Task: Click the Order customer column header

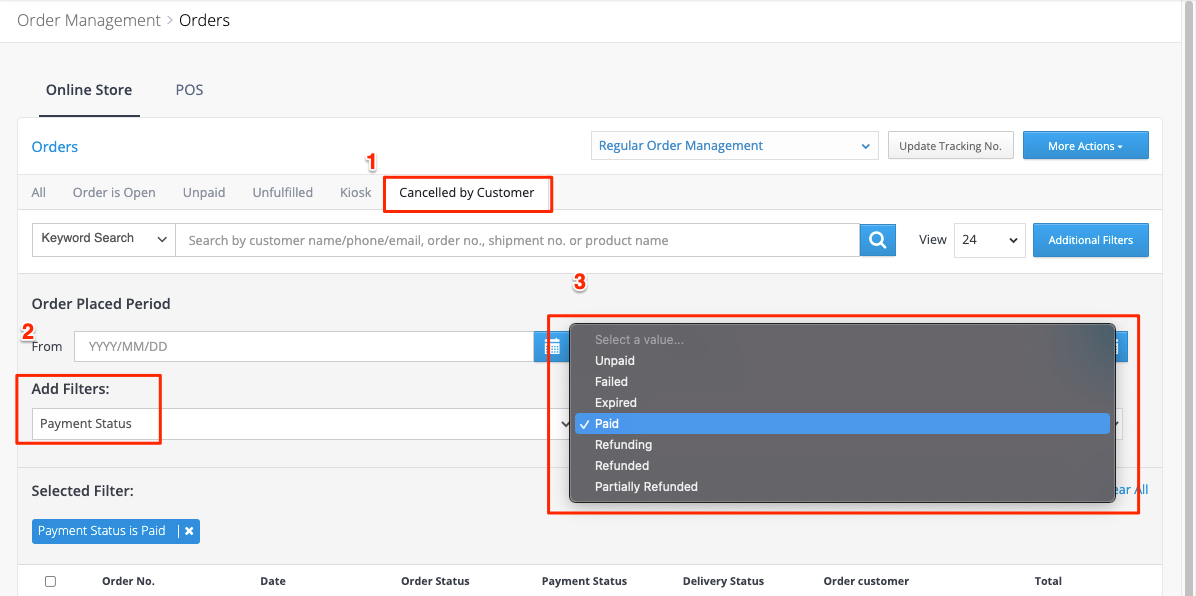Action: tap(866, 582)
